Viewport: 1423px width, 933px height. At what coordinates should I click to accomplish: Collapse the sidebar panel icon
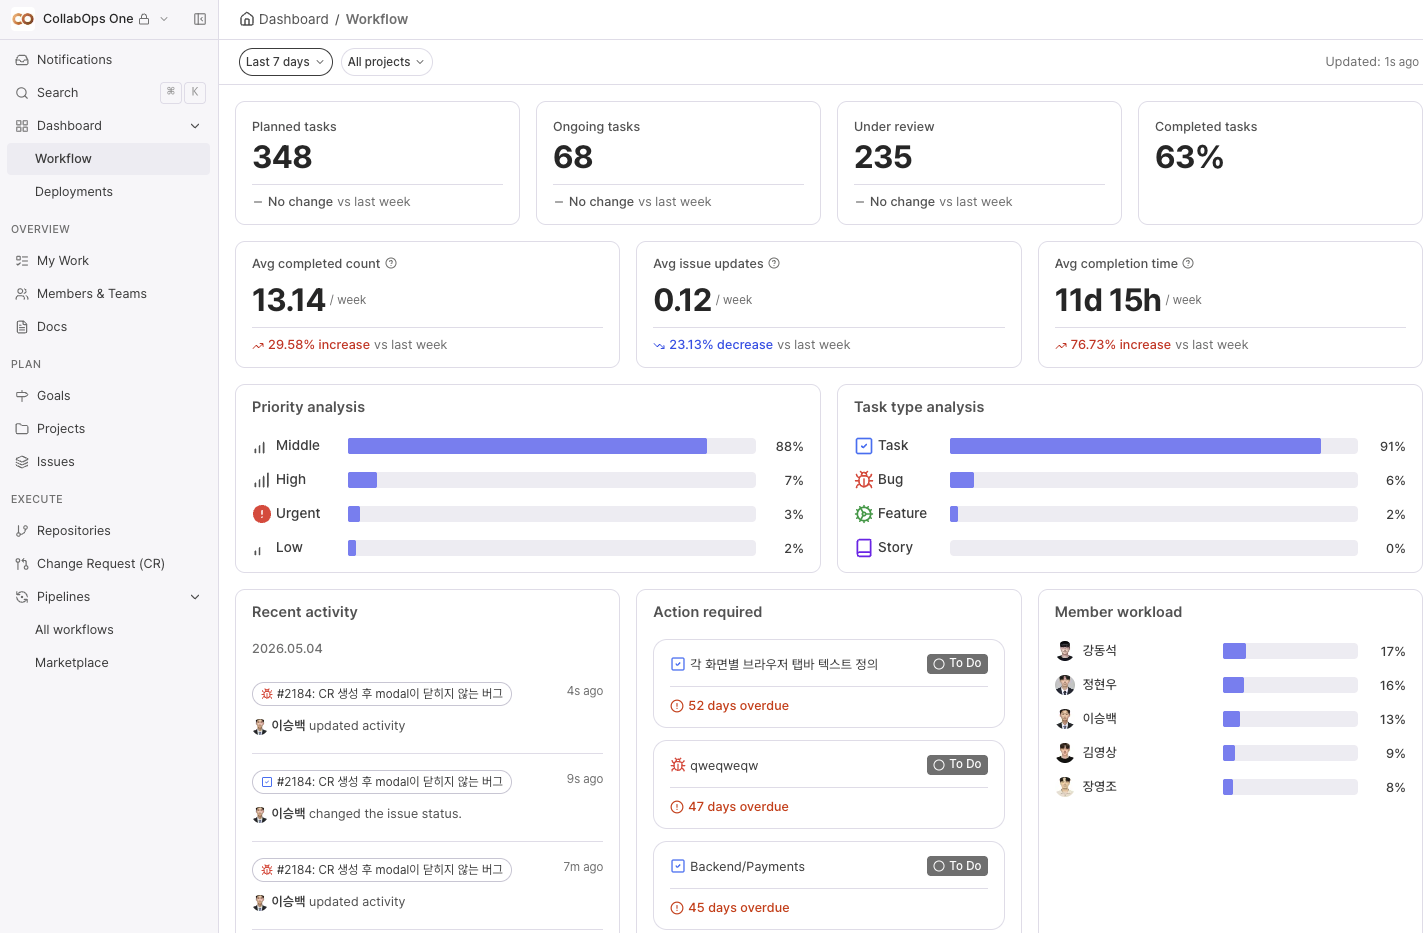[200, 19]
